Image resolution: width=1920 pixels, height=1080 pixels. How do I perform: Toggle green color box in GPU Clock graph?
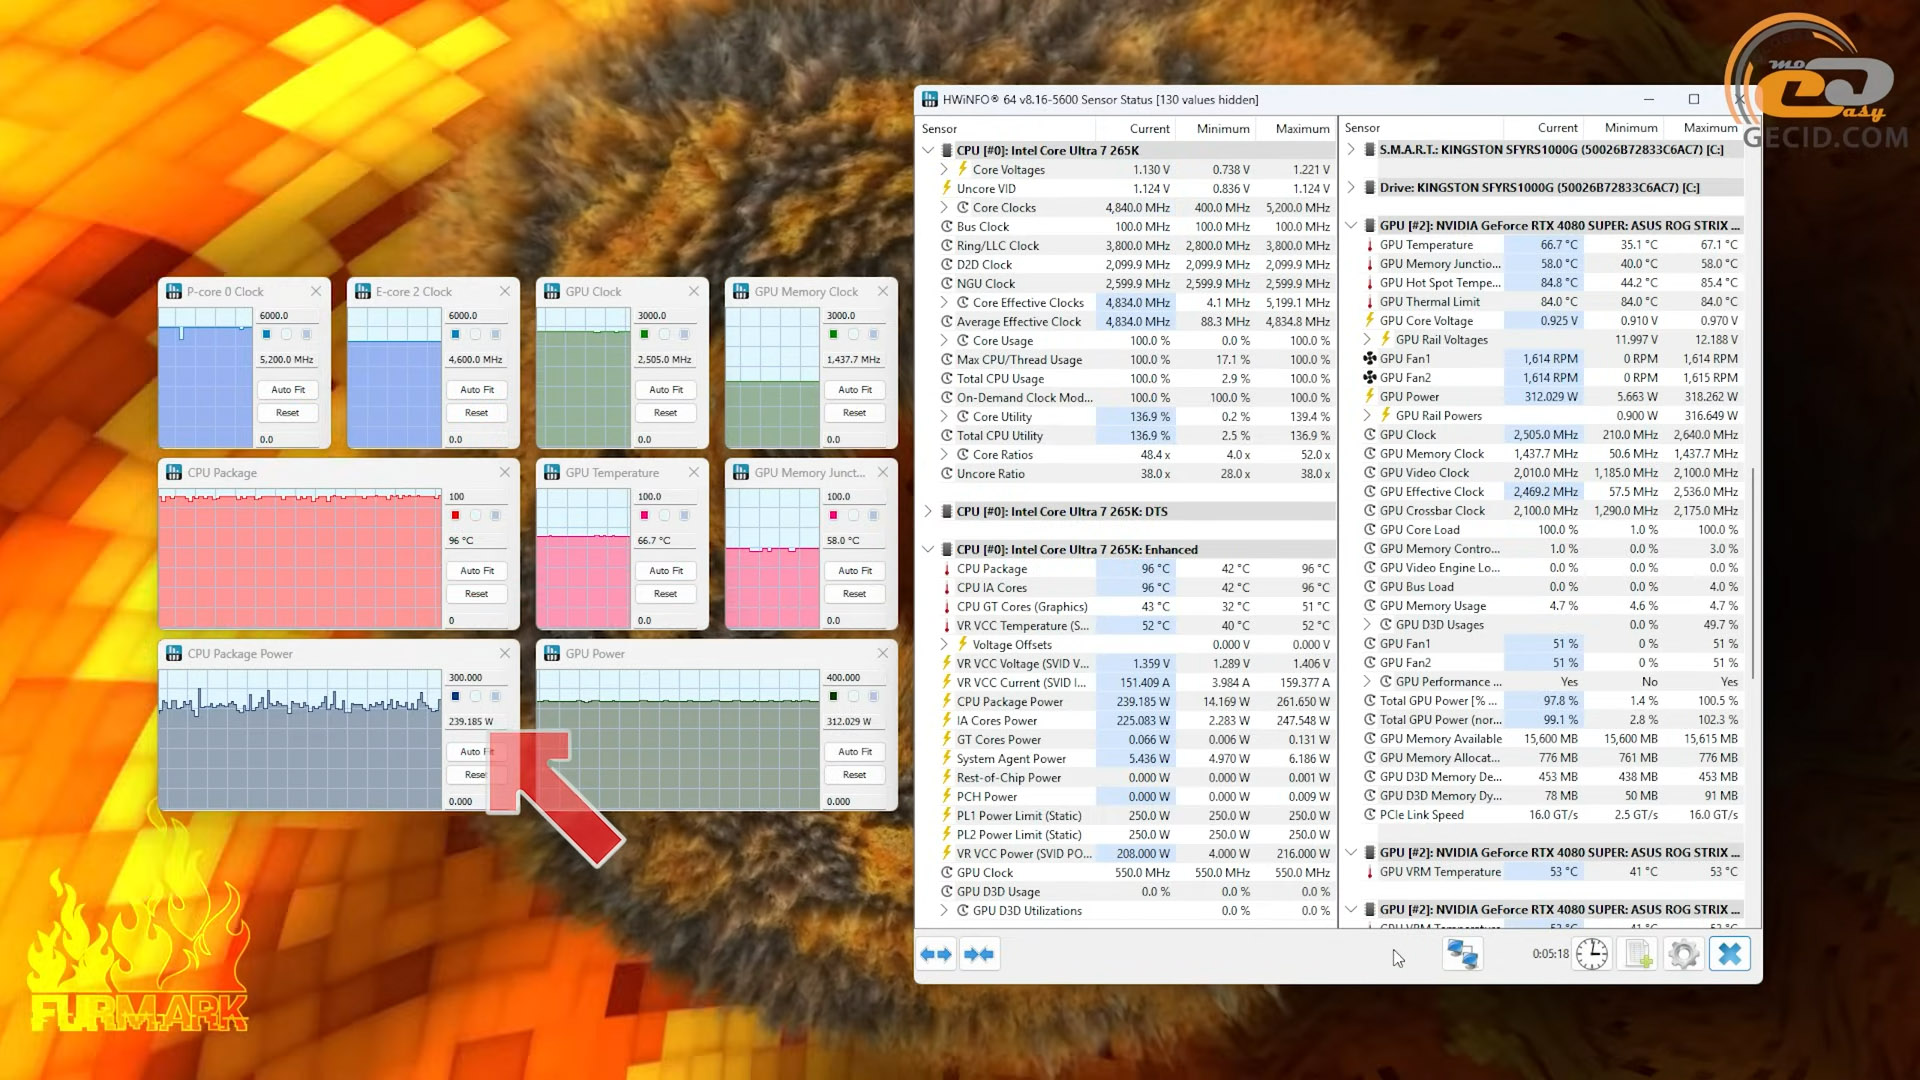[645, 334]
